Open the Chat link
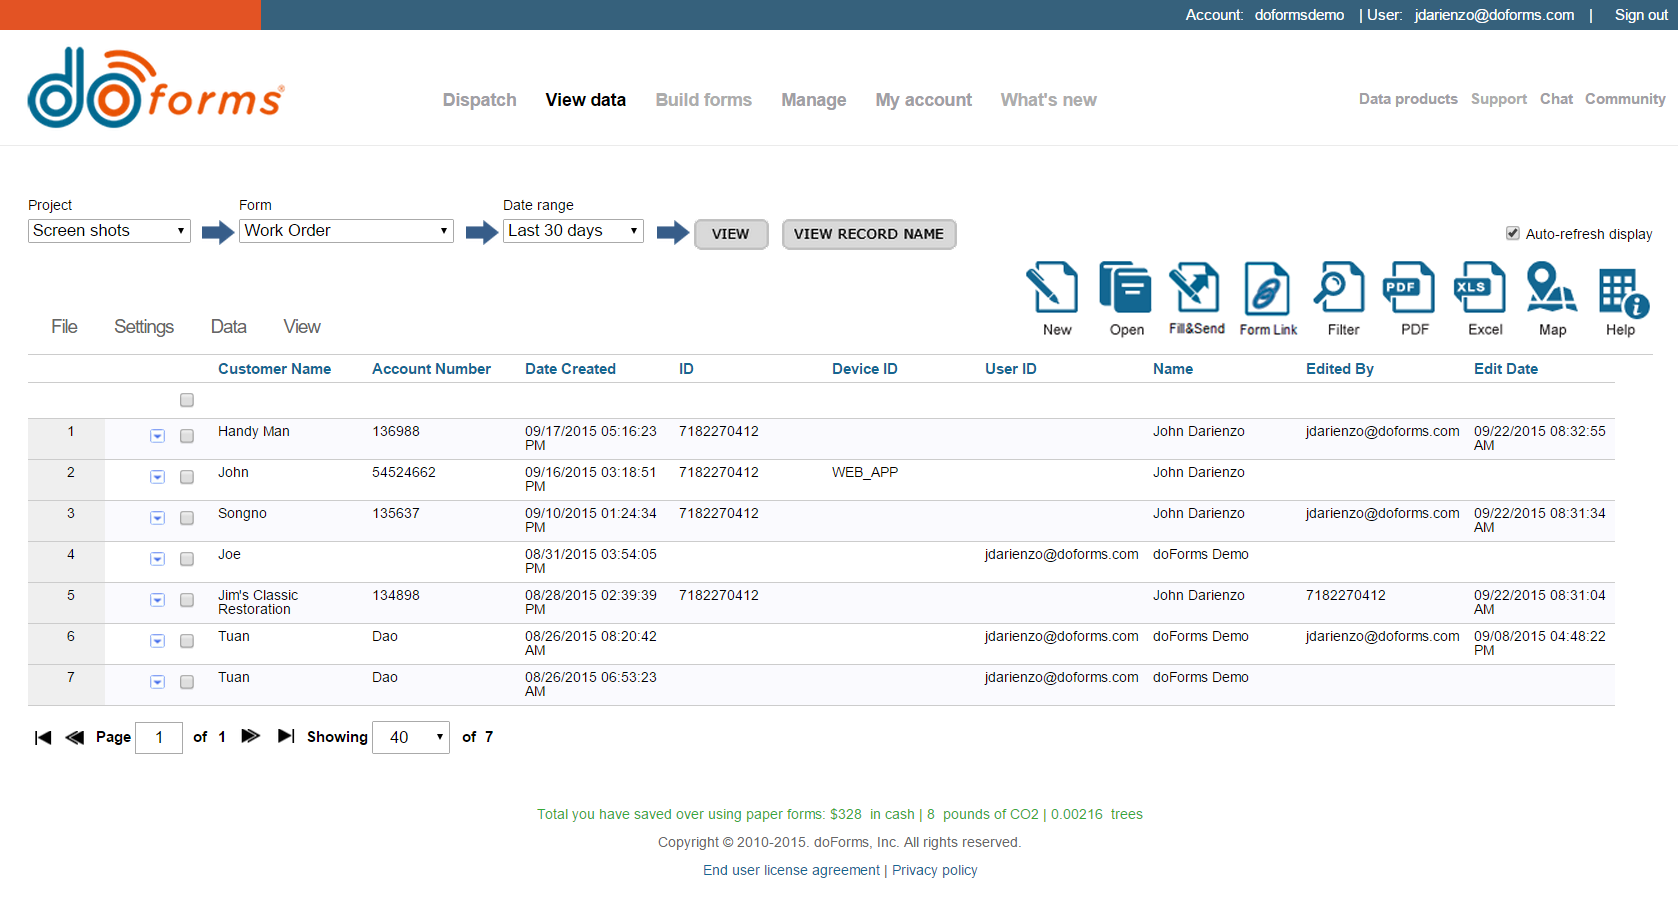Viewport: 1678px width, 903px height. click(x=1556, y=99)
